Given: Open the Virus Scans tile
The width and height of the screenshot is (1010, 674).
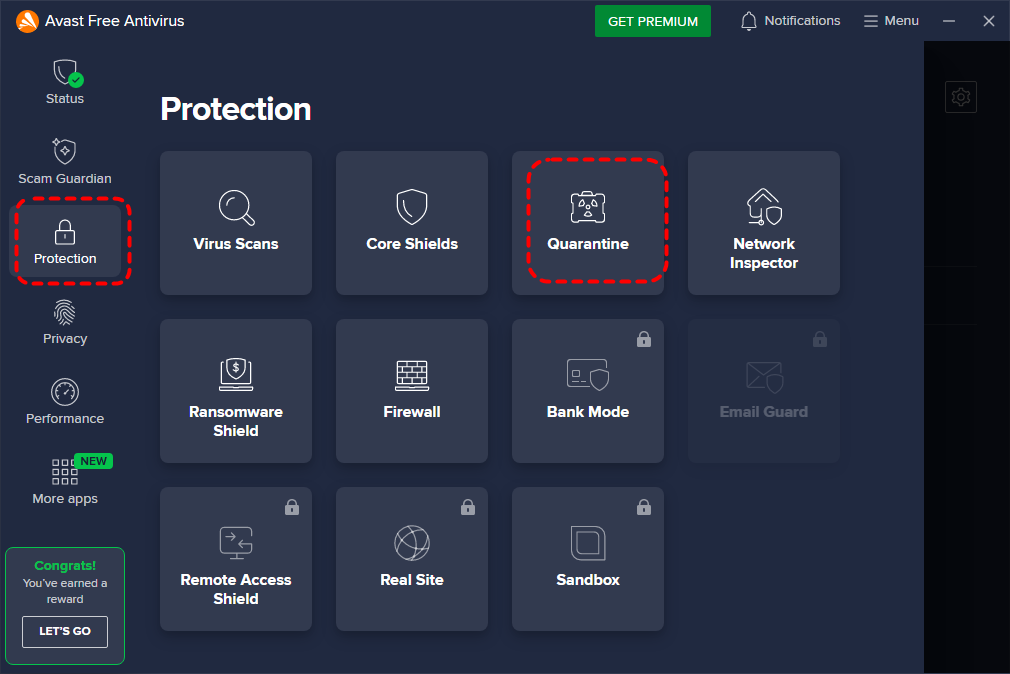Looking at the screenshot, I should pyautogui.click(x=236, y=223).
